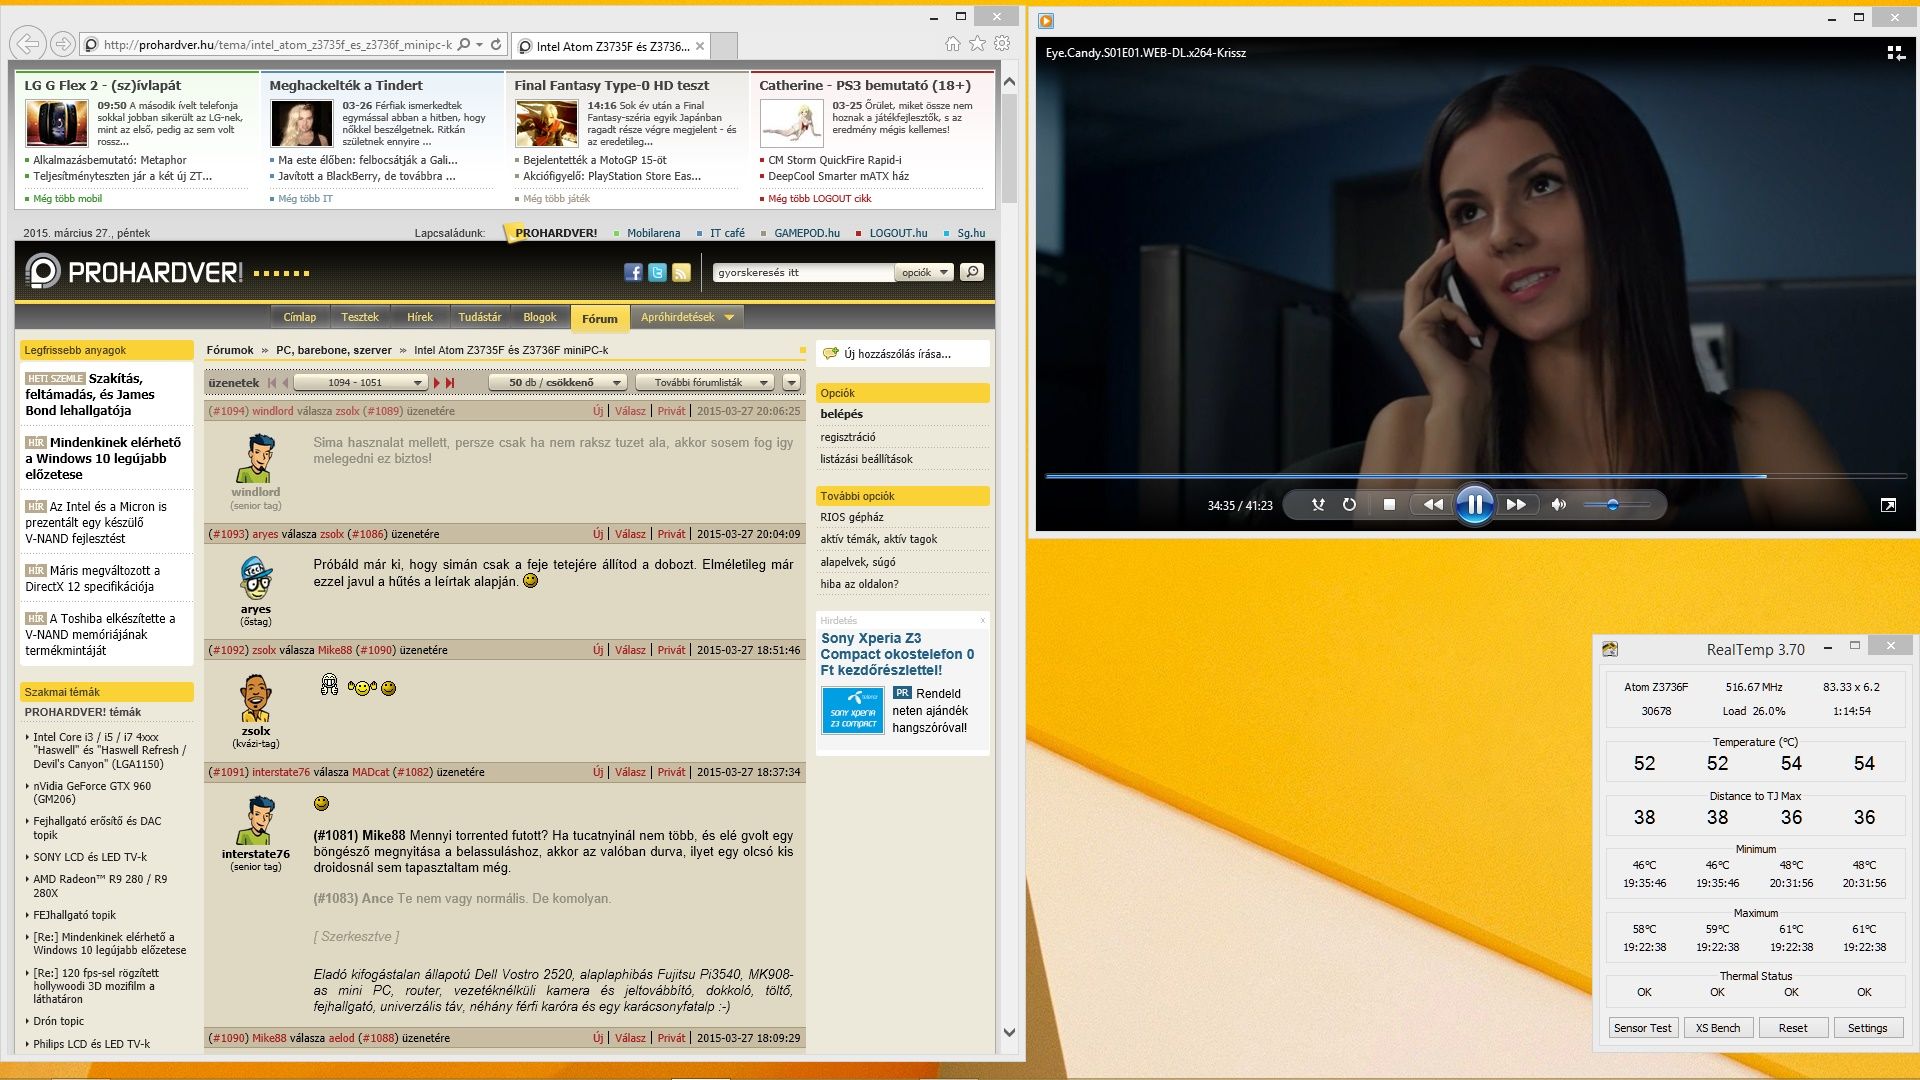Click the Twitter icon in the Prohardver header
The height and width of the screenshot is (1080, 1920).
click(657, 272)
